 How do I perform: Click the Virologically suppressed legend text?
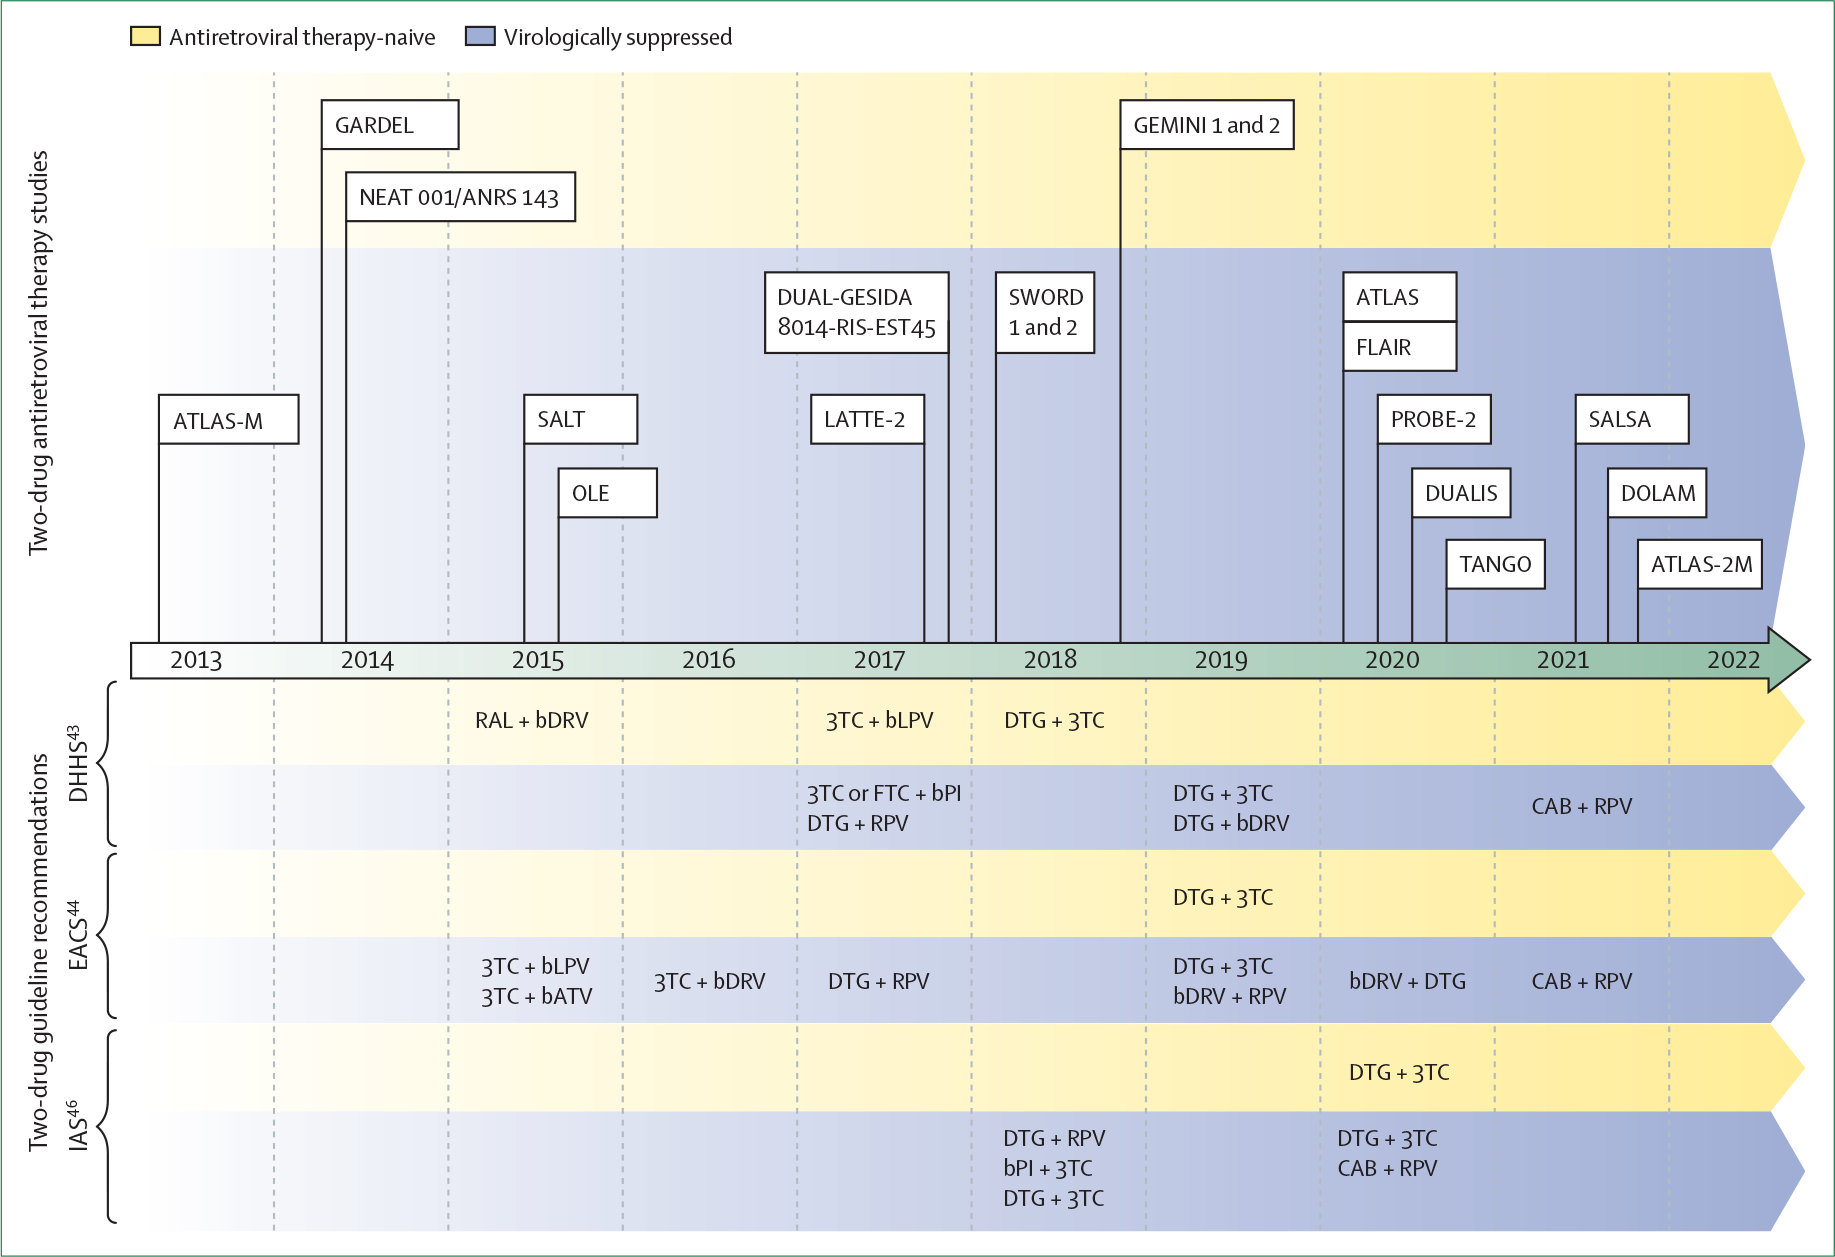pyautogui.click(x=618, y=37)
